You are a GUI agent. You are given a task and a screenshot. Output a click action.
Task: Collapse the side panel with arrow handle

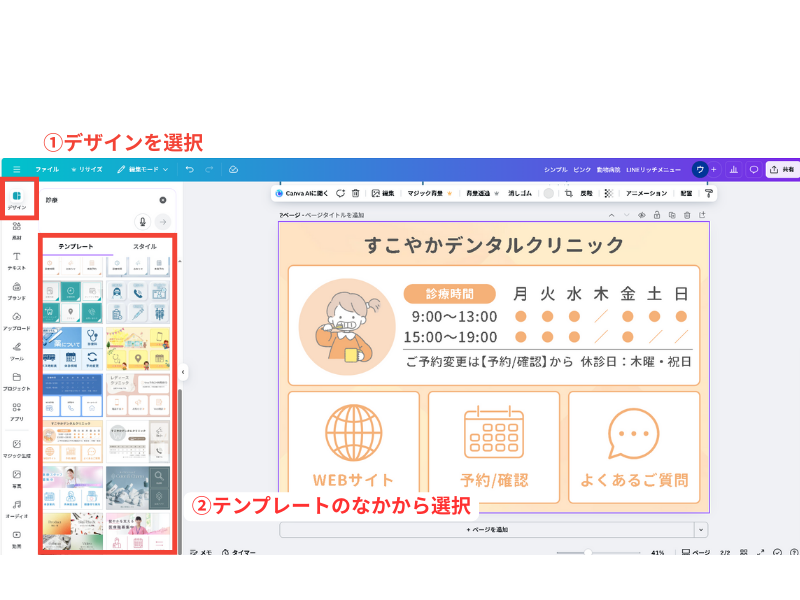pos(183,372)
